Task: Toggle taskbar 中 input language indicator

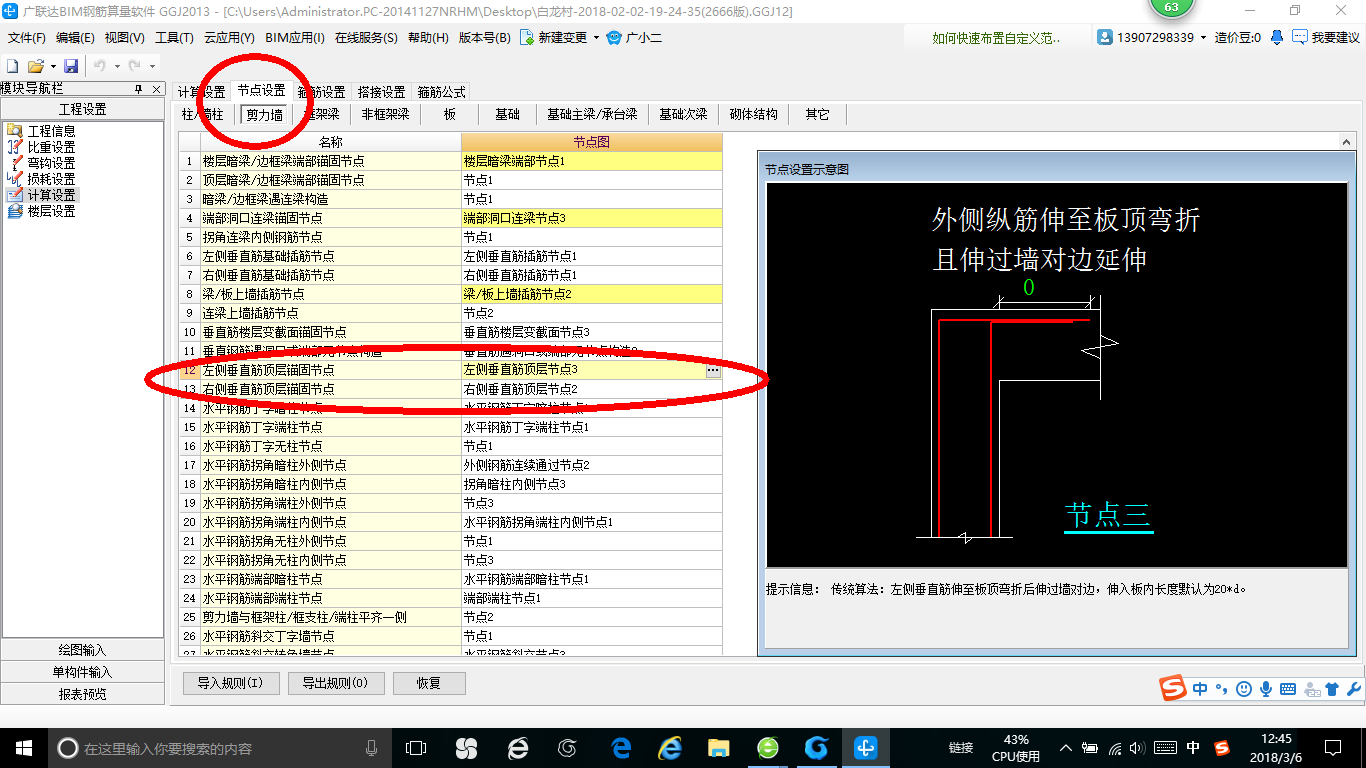Action: click(x=1193, y=748)
